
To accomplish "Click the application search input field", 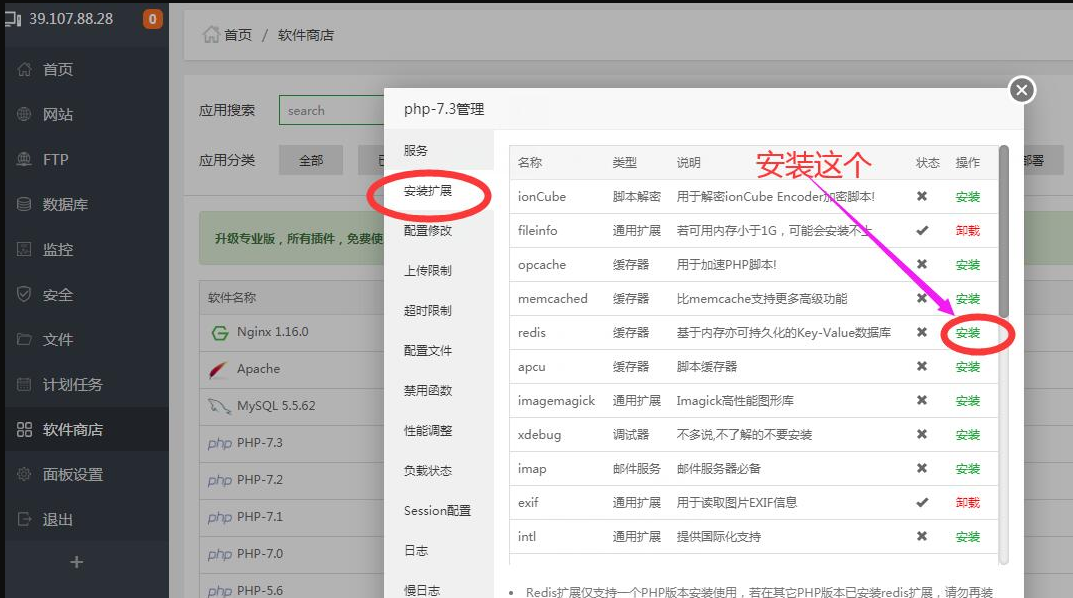I will coord(330,110).
